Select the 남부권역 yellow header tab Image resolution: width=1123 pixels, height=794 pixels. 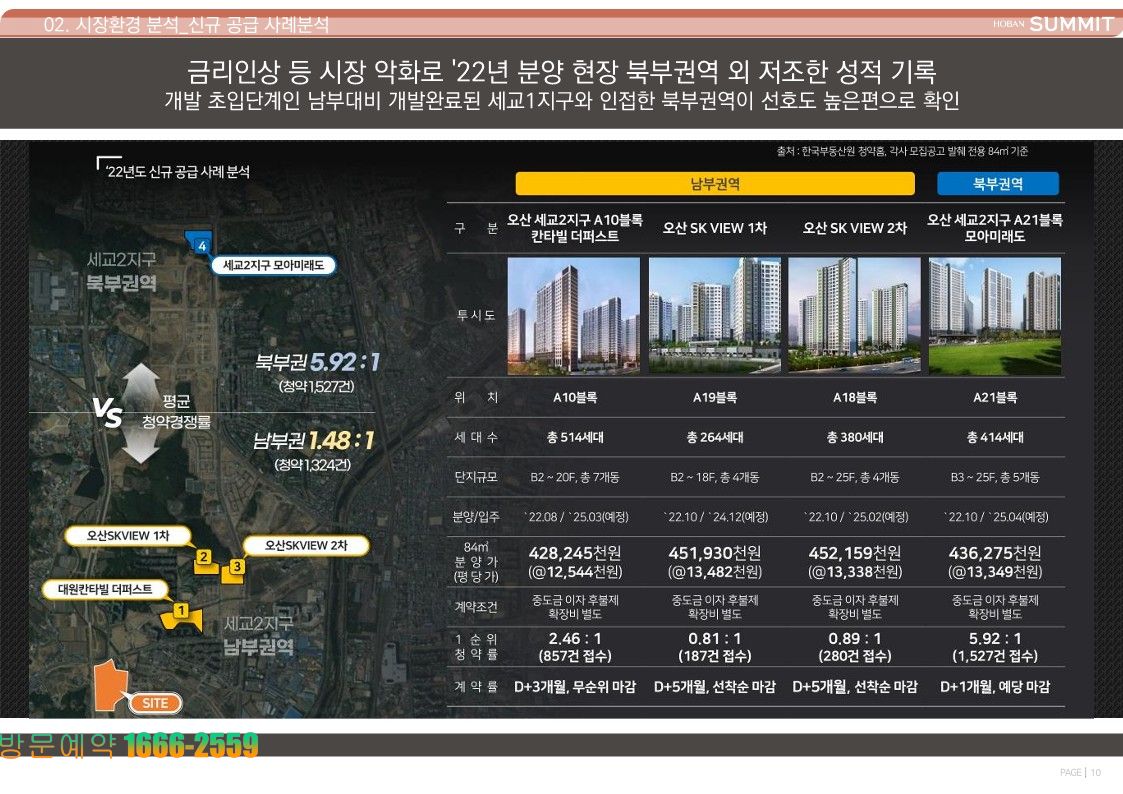tap(715, 184)
